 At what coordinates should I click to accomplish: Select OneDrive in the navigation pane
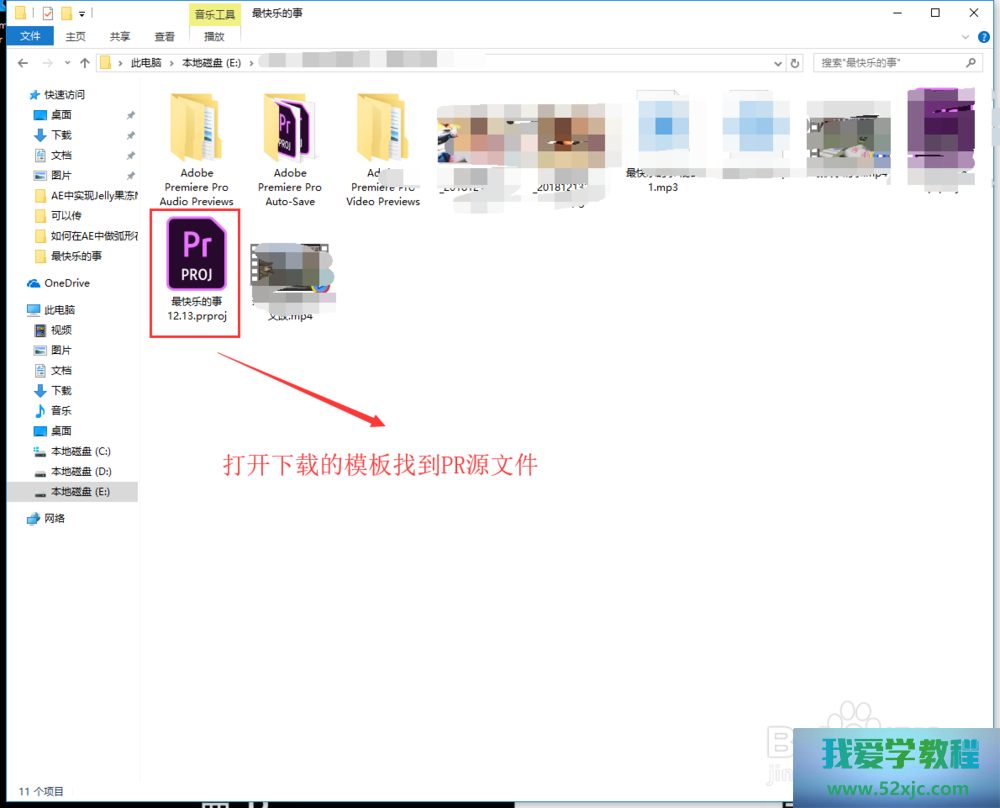pos(66,283)
